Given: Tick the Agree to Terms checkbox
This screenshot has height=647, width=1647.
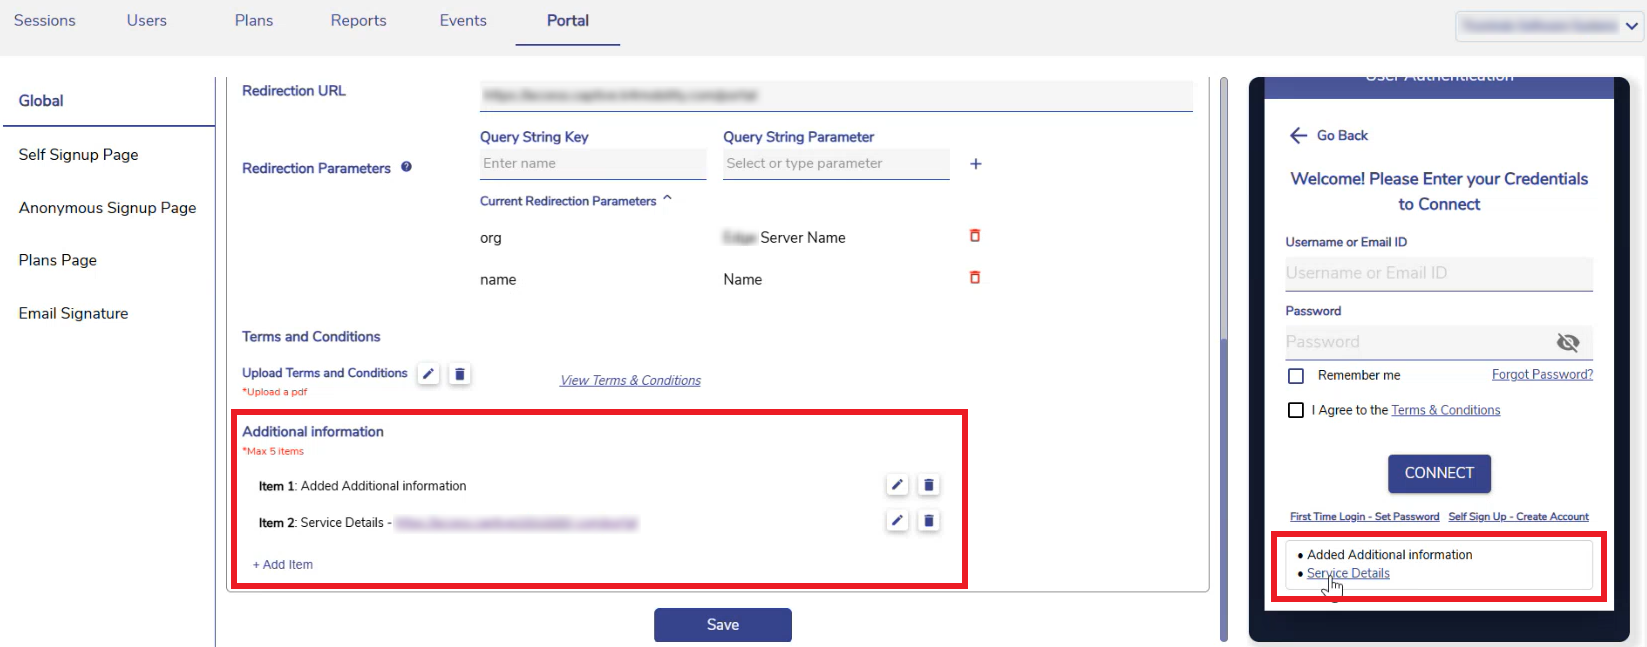Looking at the screenshot, I should click(1296, 410).
